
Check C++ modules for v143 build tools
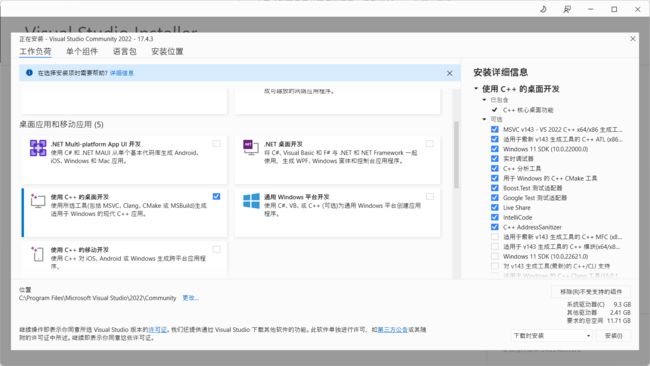[x=495, y=247]
